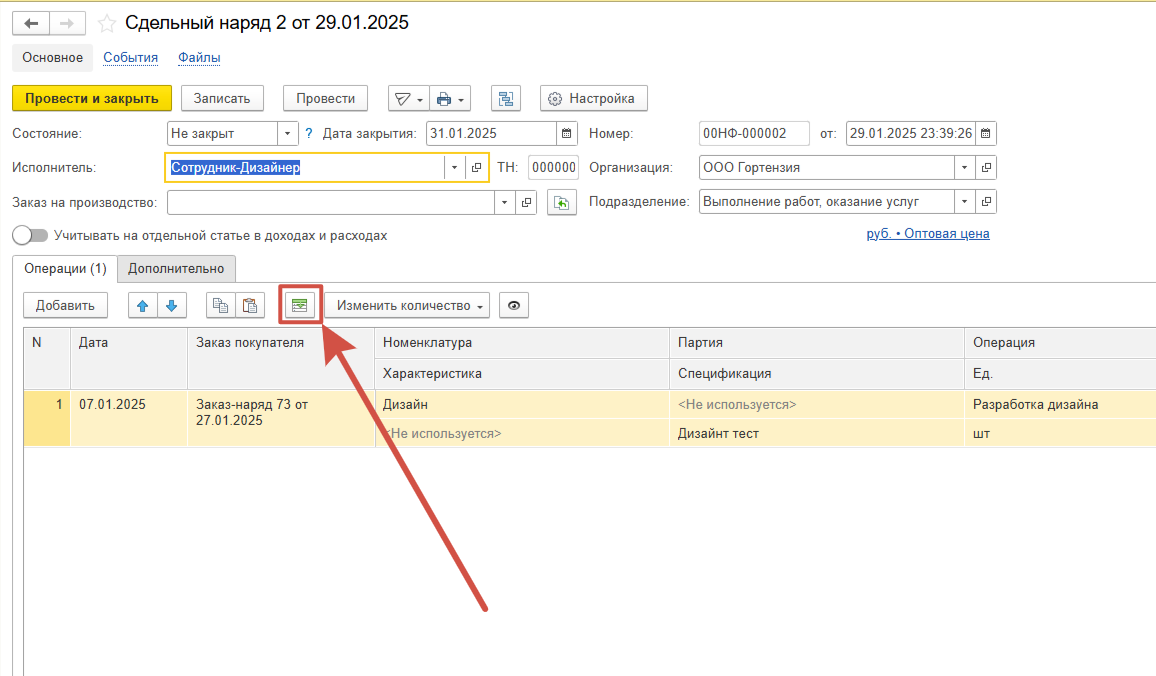This screenshot has height=676, width=1156.
Task: Expand the Состояние dropdown
Action: [287, 133]
